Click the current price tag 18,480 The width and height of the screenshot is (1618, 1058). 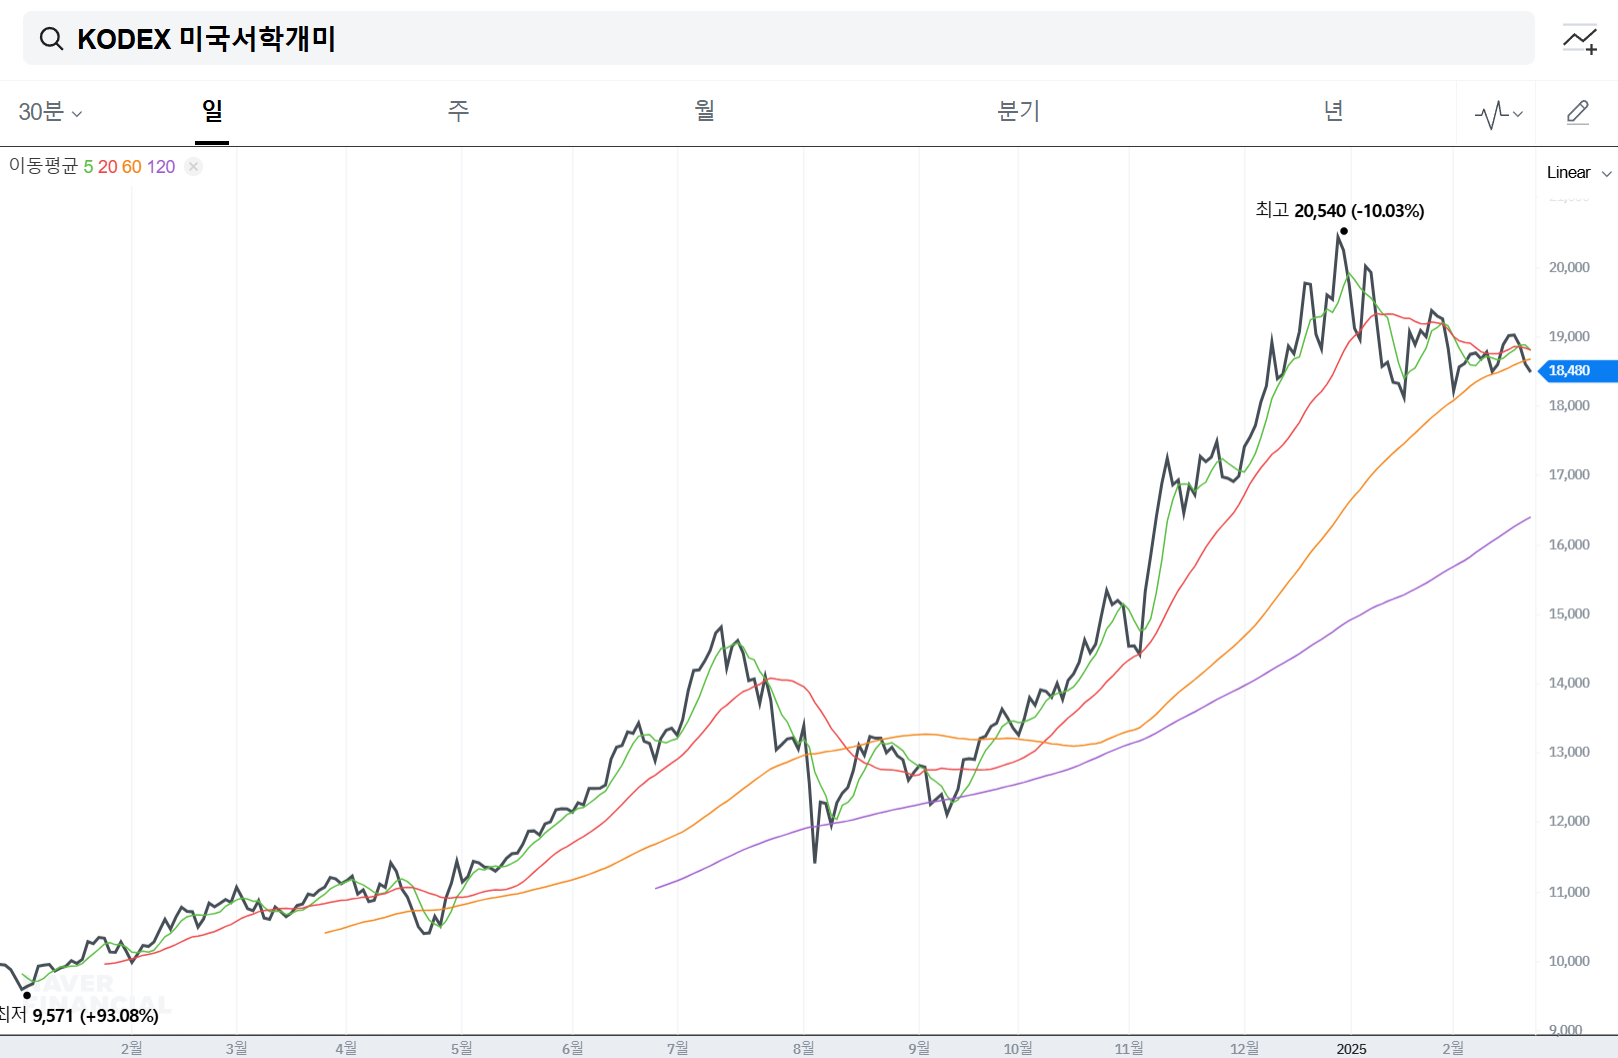pyautogui.click(x=1577, y=371)
